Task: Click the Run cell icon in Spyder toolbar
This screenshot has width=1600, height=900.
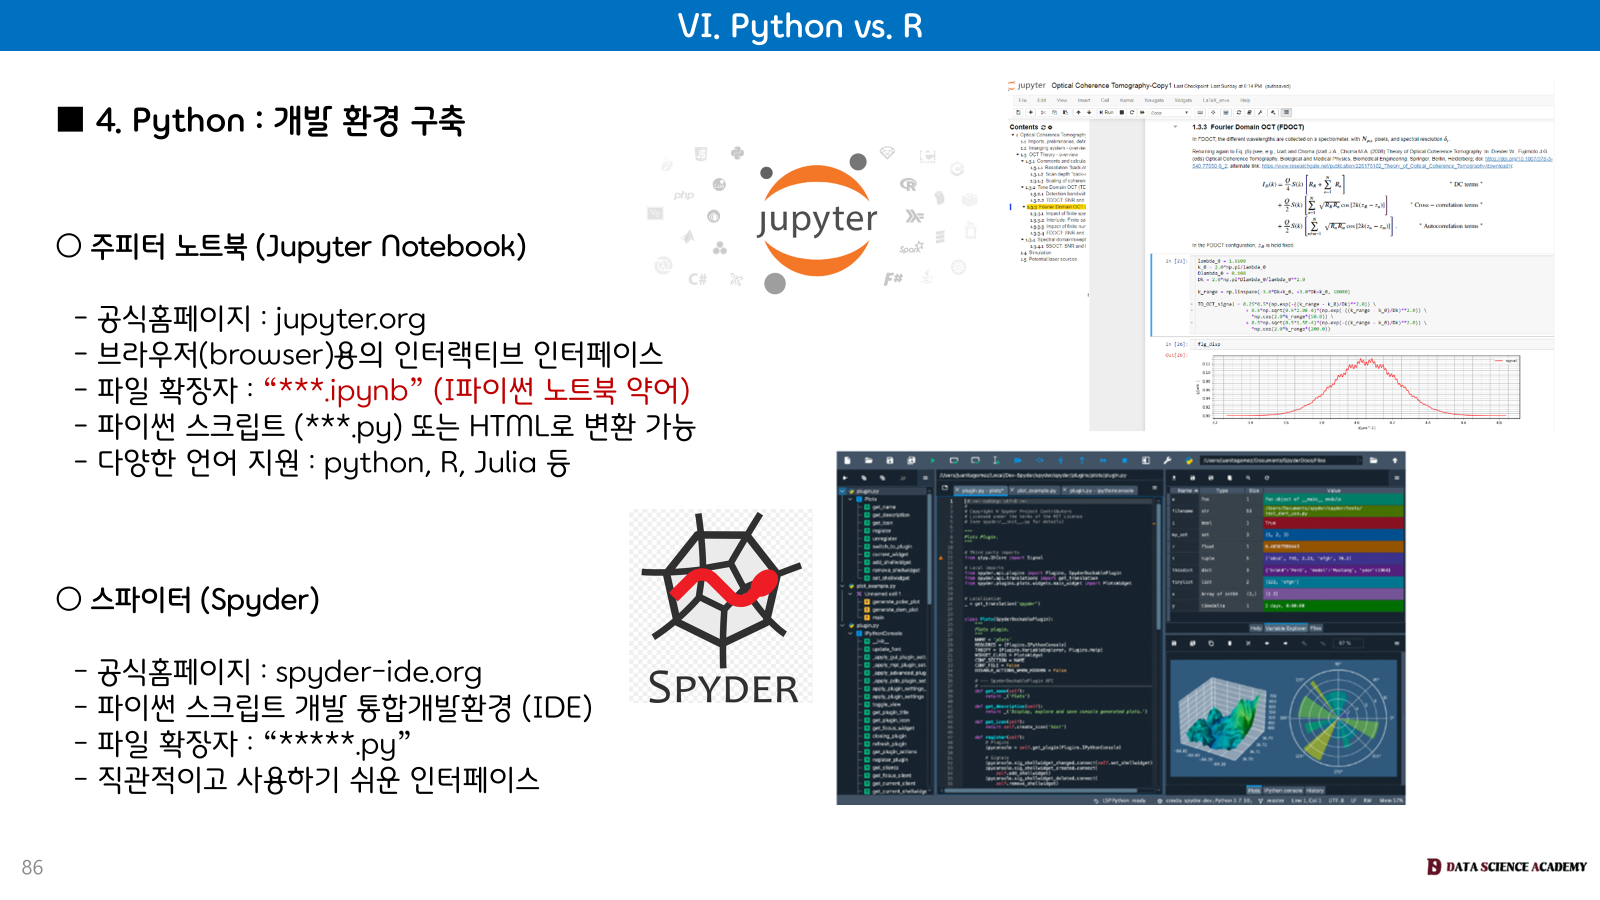Action: tap(954, 460)
